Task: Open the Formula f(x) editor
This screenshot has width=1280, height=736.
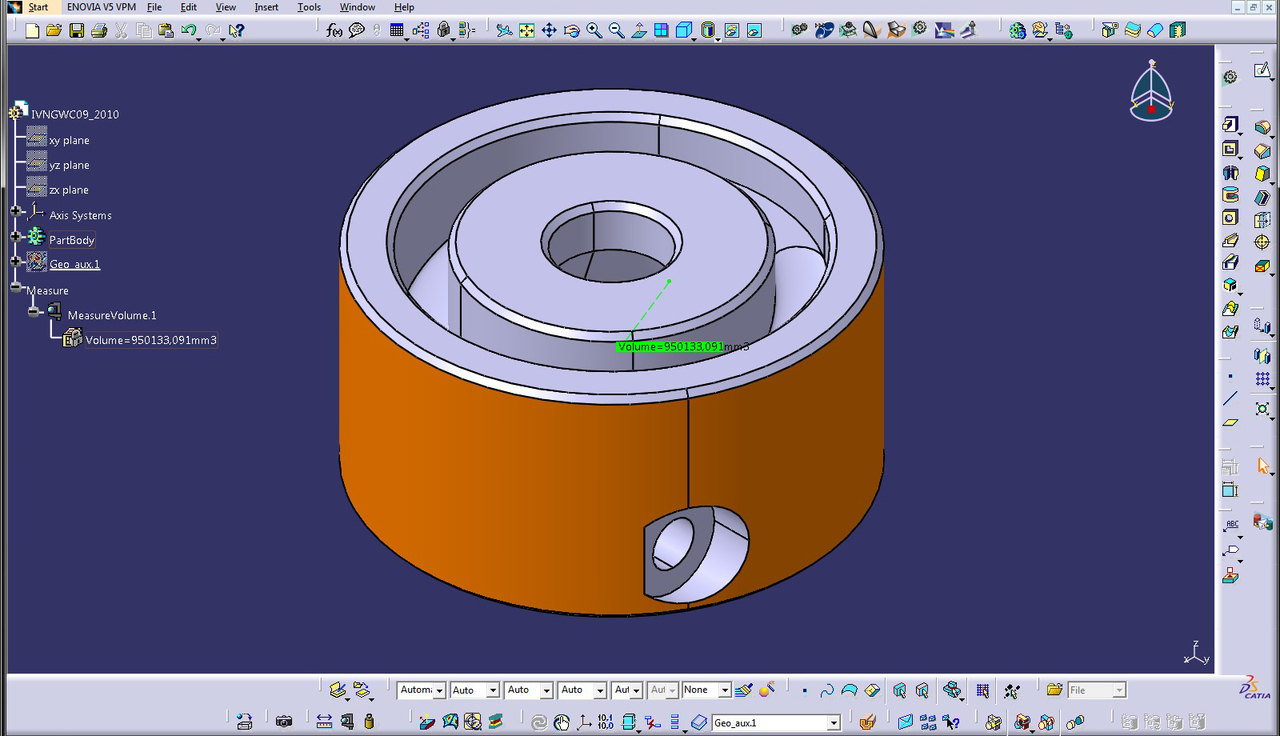Action: coord(334,31)
